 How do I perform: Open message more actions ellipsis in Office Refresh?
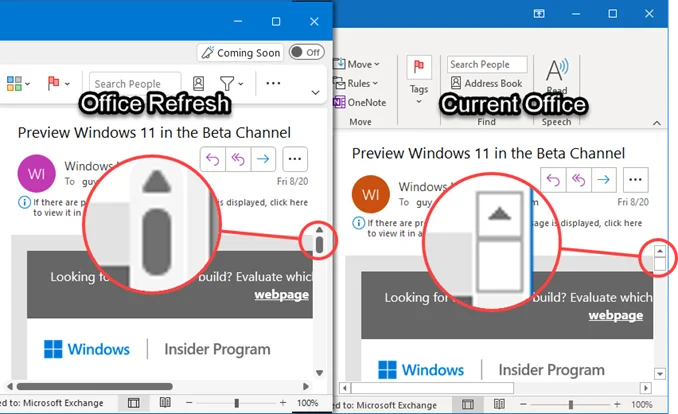(295, 159)
